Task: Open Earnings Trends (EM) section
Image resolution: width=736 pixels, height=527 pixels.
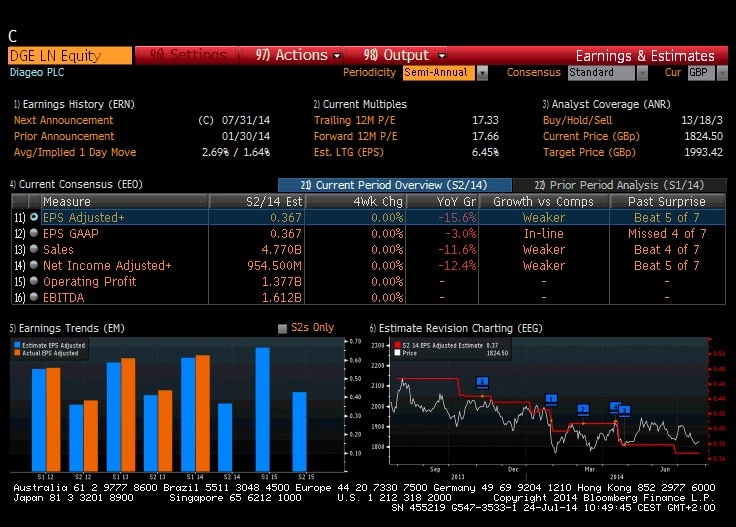Action: click(x=67, y=328)
